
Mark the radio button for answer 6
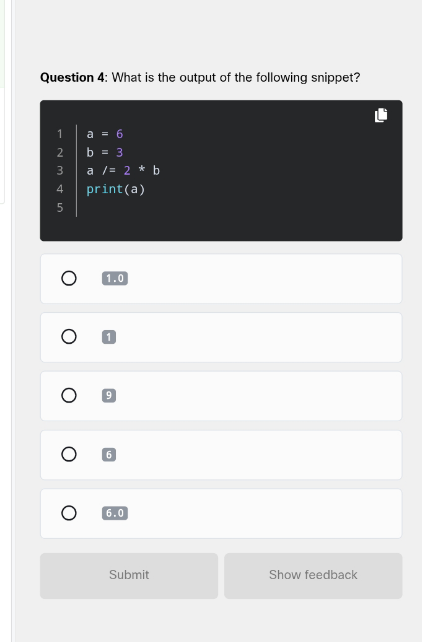(x=69, y=454)
